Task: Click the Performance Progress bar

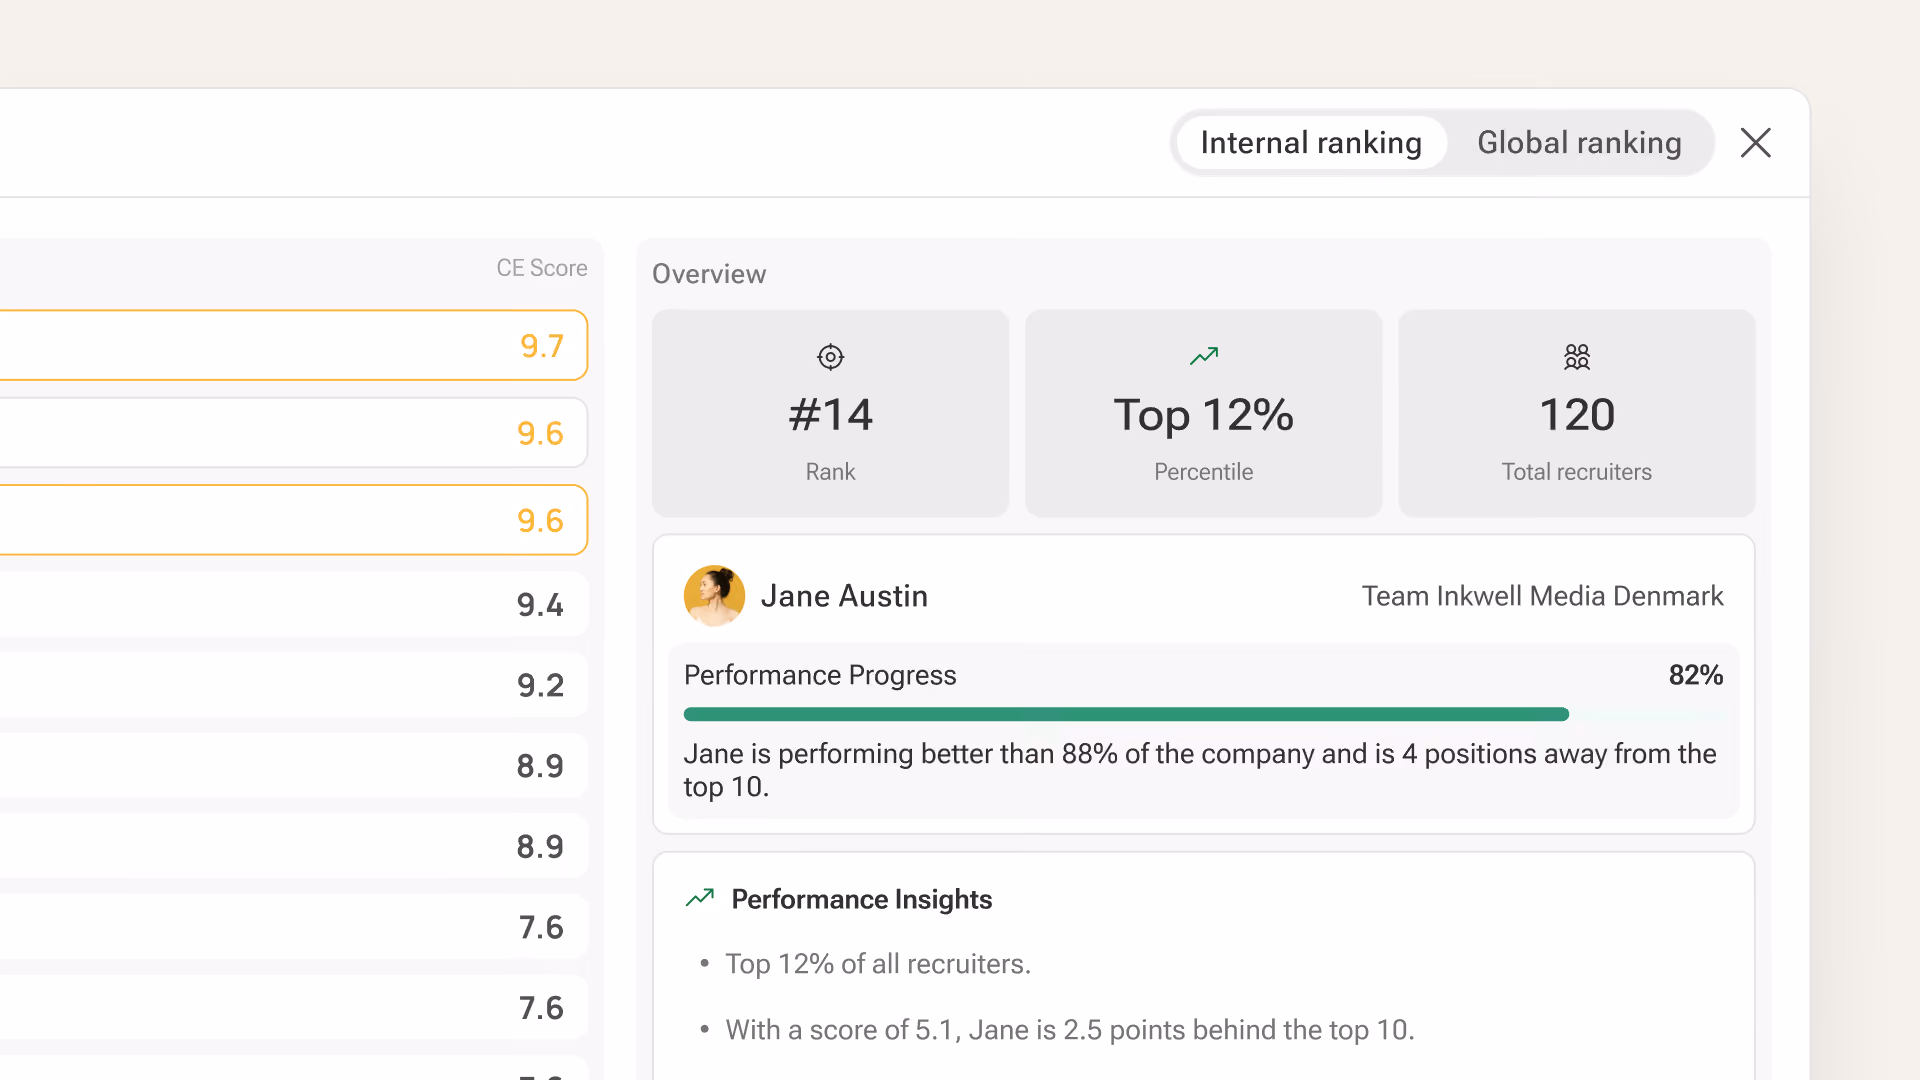Action: pos(1204,714)
